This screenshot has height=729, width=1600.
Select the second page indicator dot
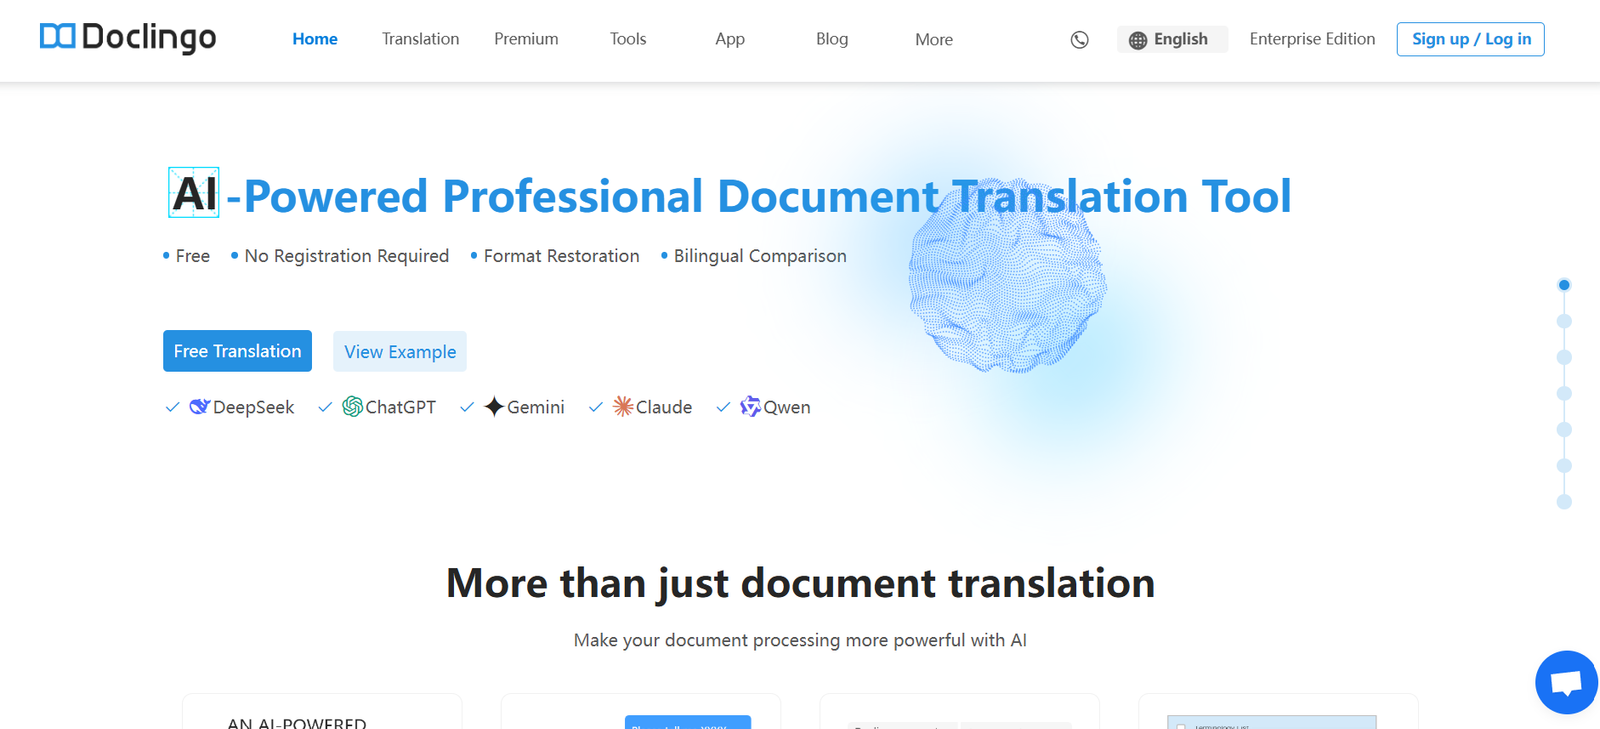pyautogui.click(x=1564, y=321)
